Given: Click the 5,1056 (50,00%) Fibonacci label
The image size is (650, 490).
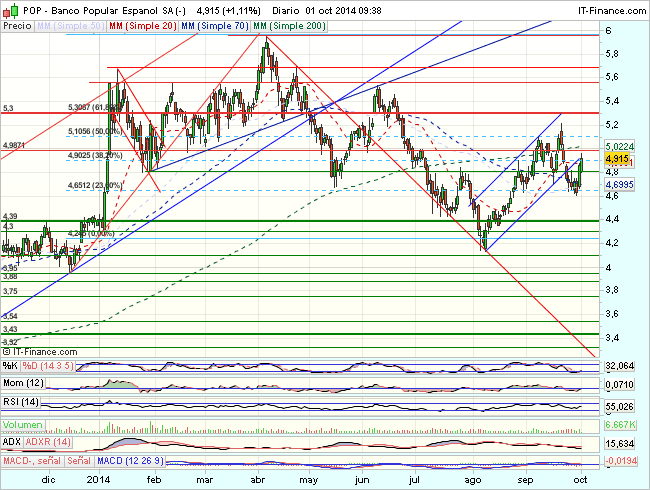Looking at the screenshot, I should point(95,131).
